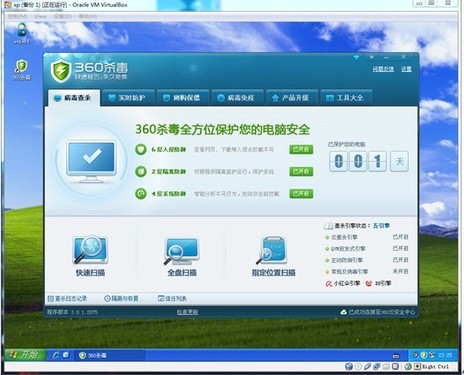The height and width of the screenshot is (375, 464).
Task: Click the Right Ctrl host key indicator
Action: tap(432, 367)
